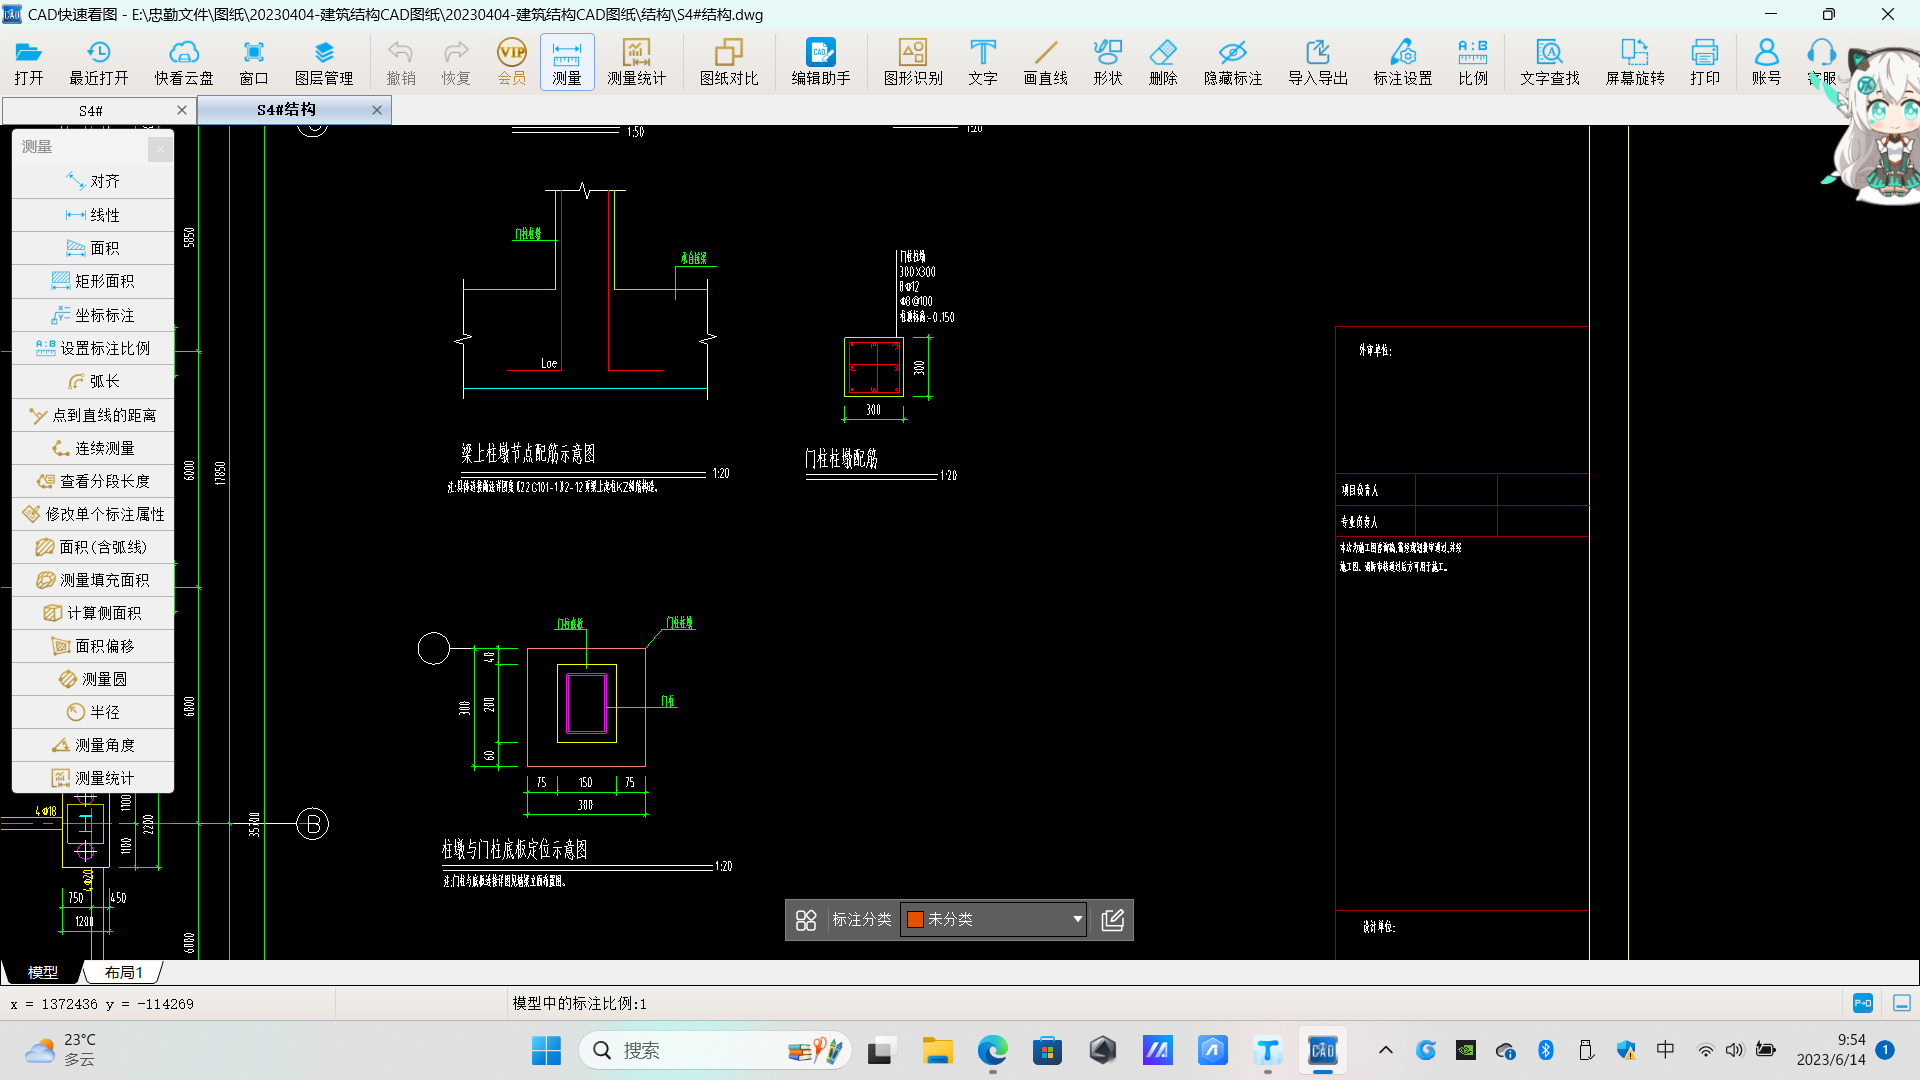
Task: Expand the system tray hidden icons chevron
Action: (x=1385, y=1050)
